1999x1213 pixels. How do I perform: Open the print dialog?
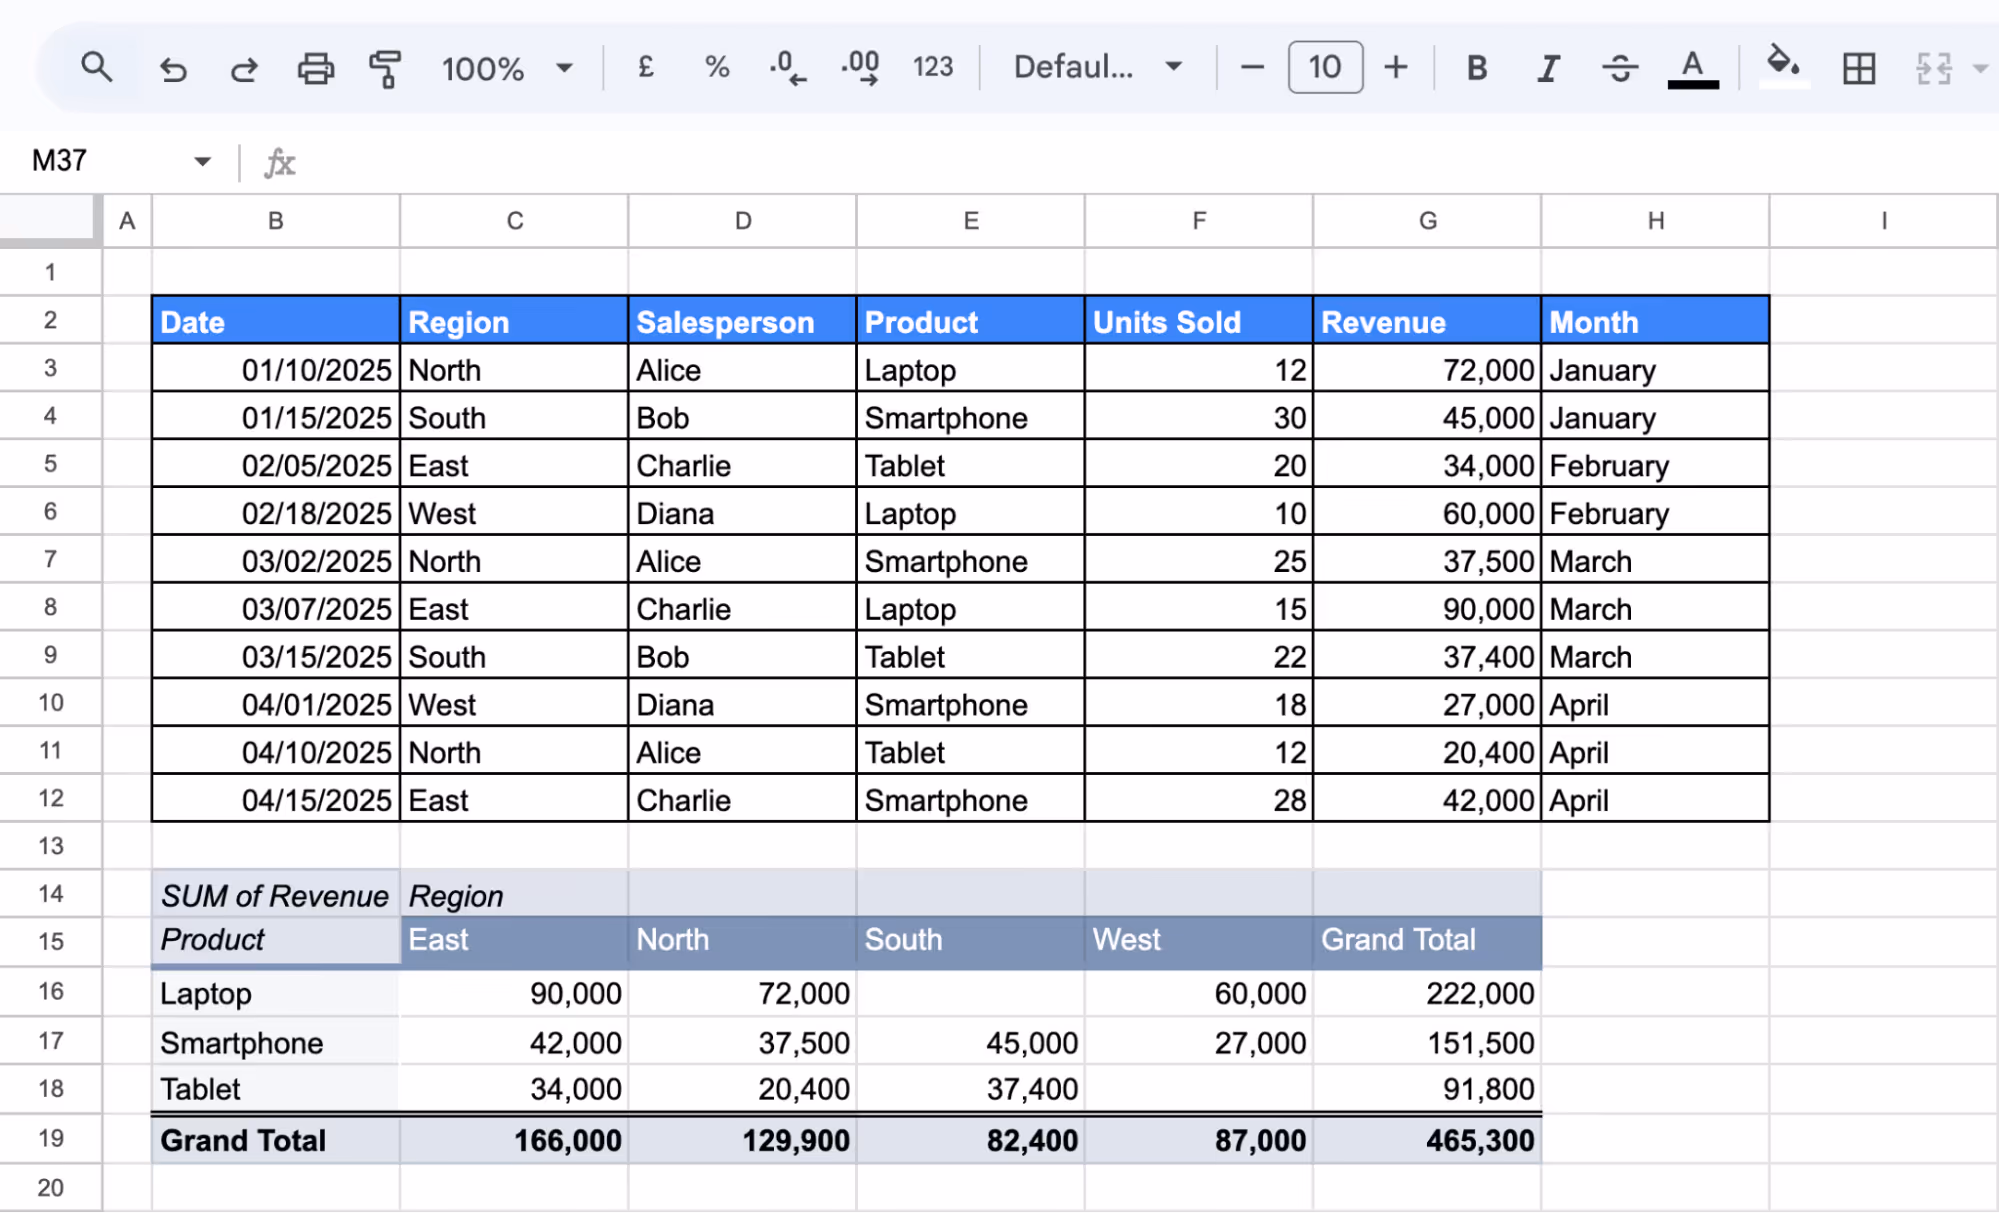click(314, 67)
